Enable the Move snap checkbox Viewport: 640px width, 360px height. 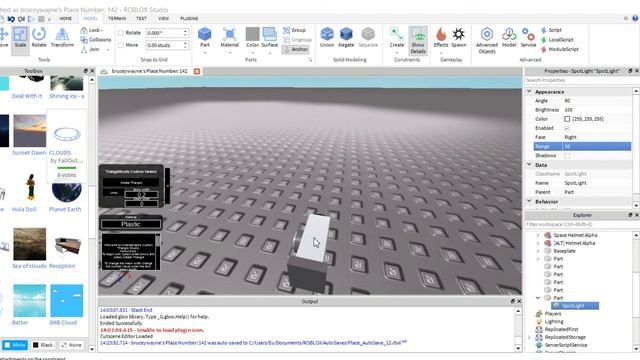(121, 45)
